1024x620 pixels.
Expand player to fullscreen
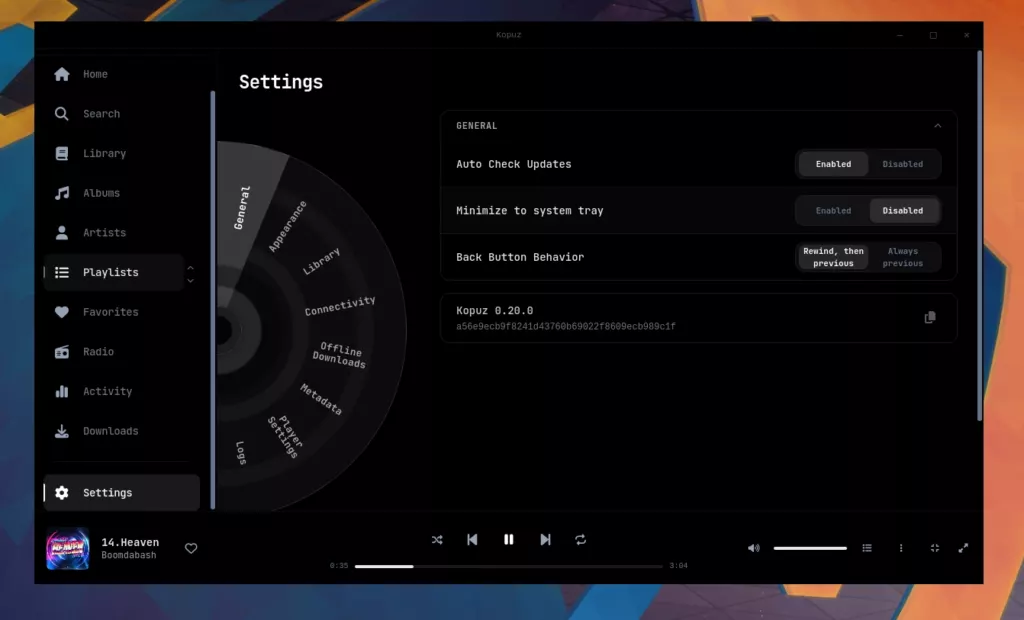pyautogui.click(x=963, y=548)
